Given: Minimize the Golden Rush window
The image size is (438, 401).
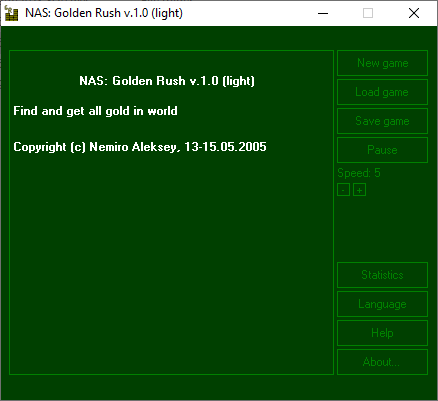Looking at the screenshot, I should (323, 13).
